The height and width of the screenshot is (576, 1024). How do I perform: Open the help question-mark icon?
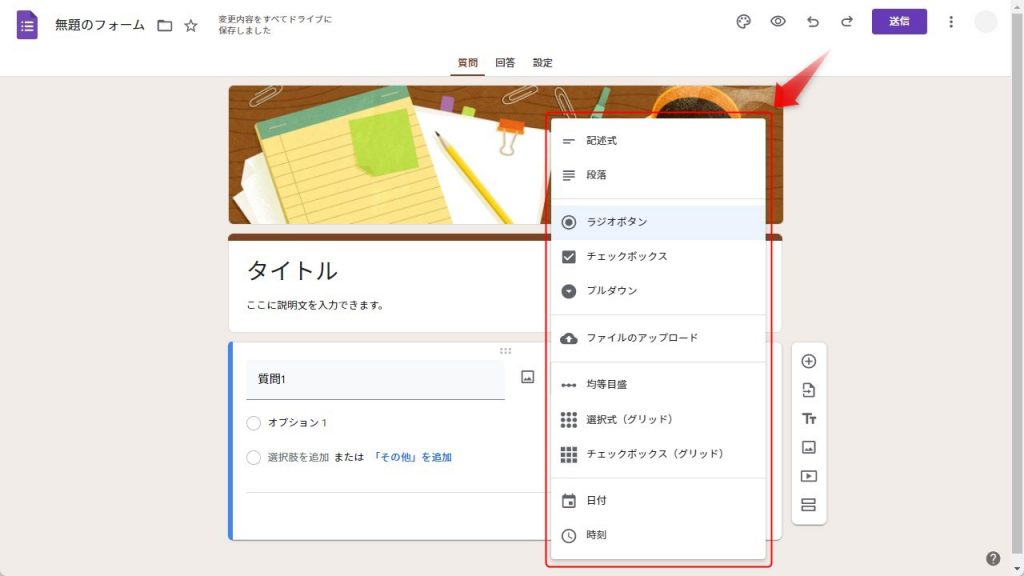pyautogui.click(x=993, y=558)
